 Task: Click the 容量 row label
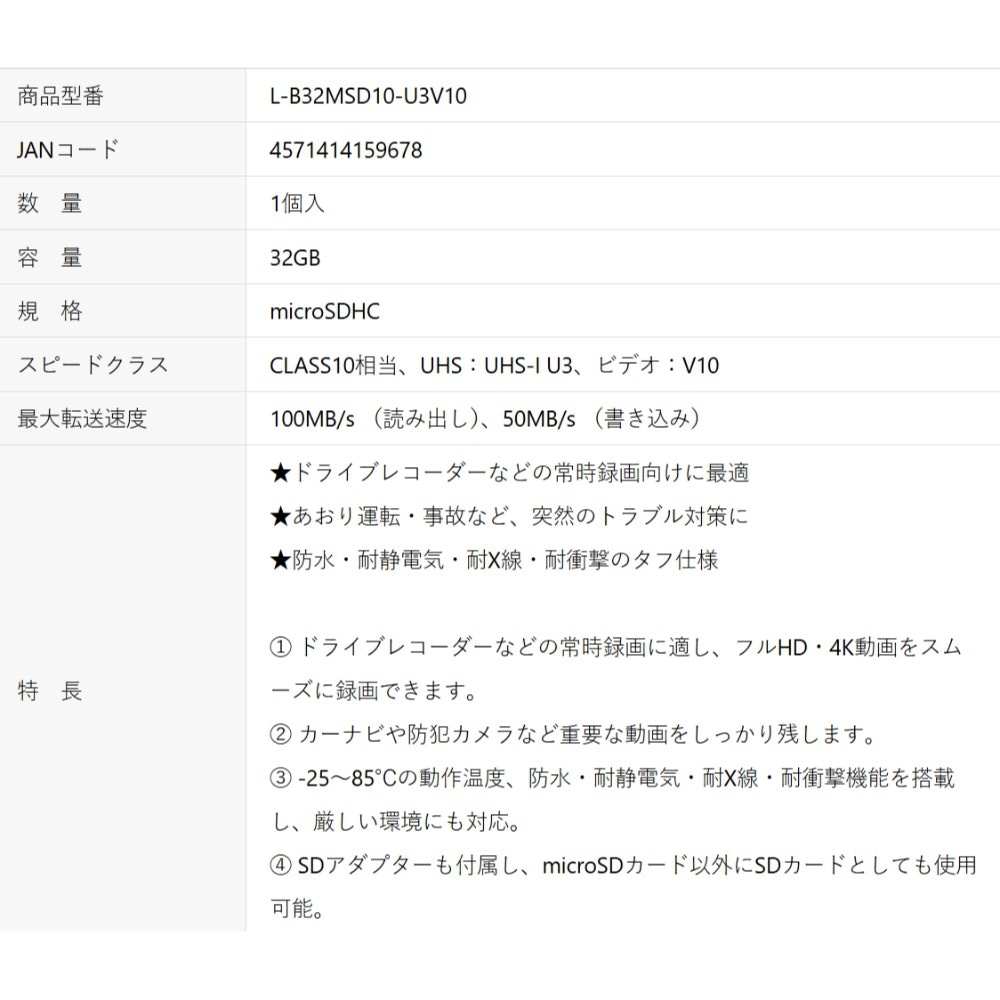pos(50,258)
